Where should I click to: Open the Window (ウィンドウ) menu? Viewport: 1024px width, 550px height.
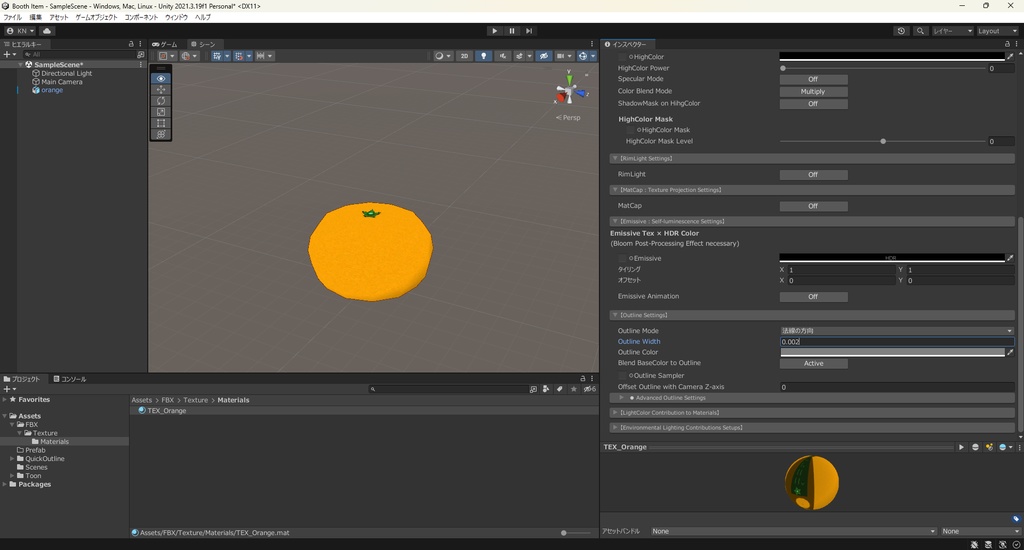pos(176,18)
